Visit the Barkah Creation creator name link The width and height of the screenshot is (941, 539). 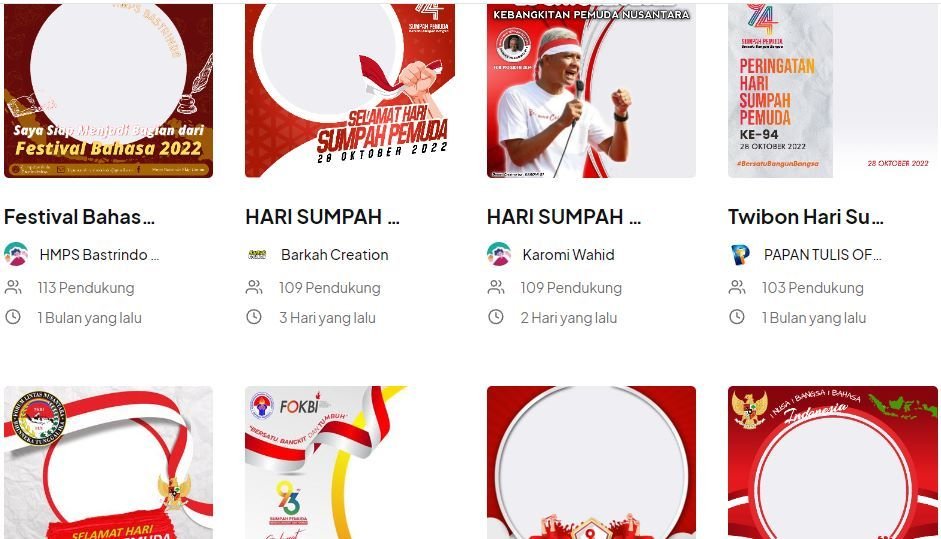point(334,254)
